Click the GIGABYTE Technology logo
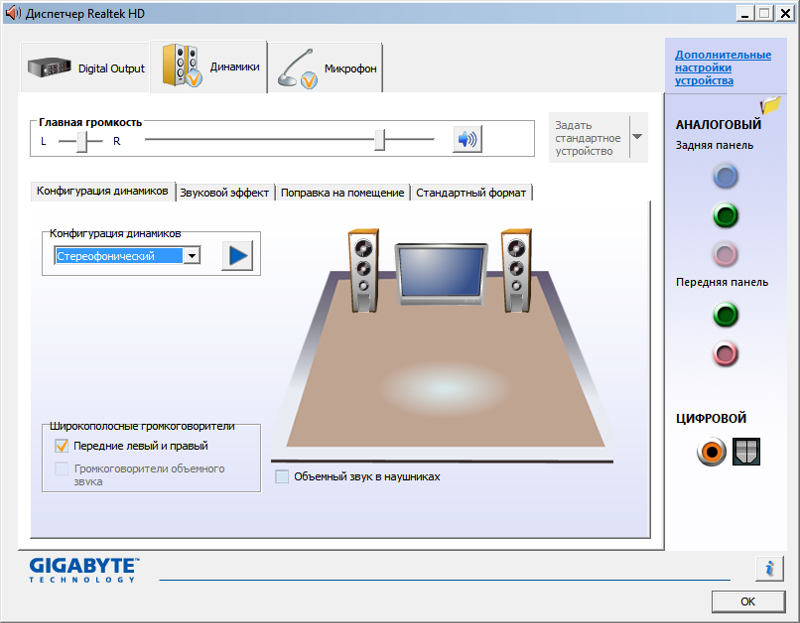The width and height of the screenshot is (800, 623). [x=84, y=570]
